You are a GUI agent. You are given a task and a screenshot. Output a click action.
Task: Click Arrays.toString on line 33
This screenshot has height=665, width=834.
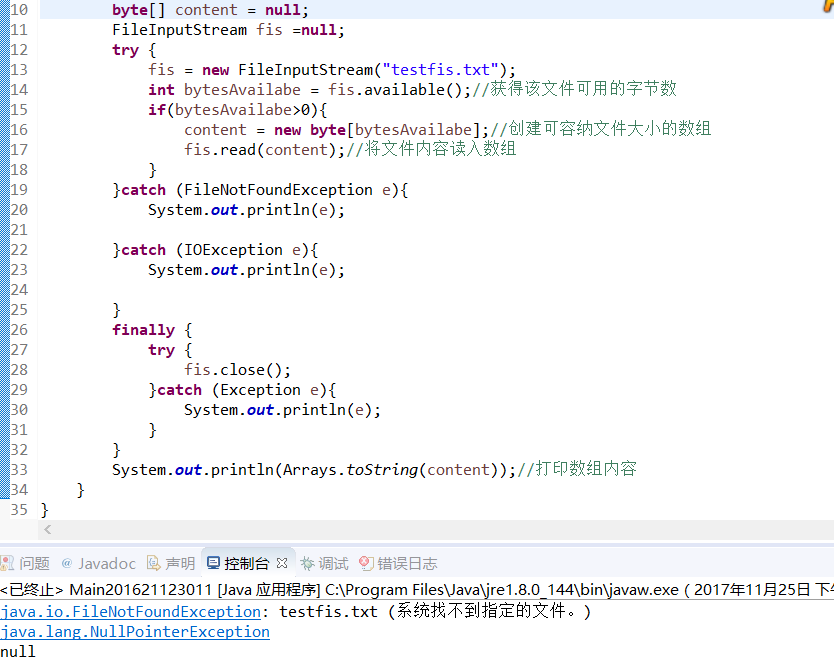tap(350, 470)
